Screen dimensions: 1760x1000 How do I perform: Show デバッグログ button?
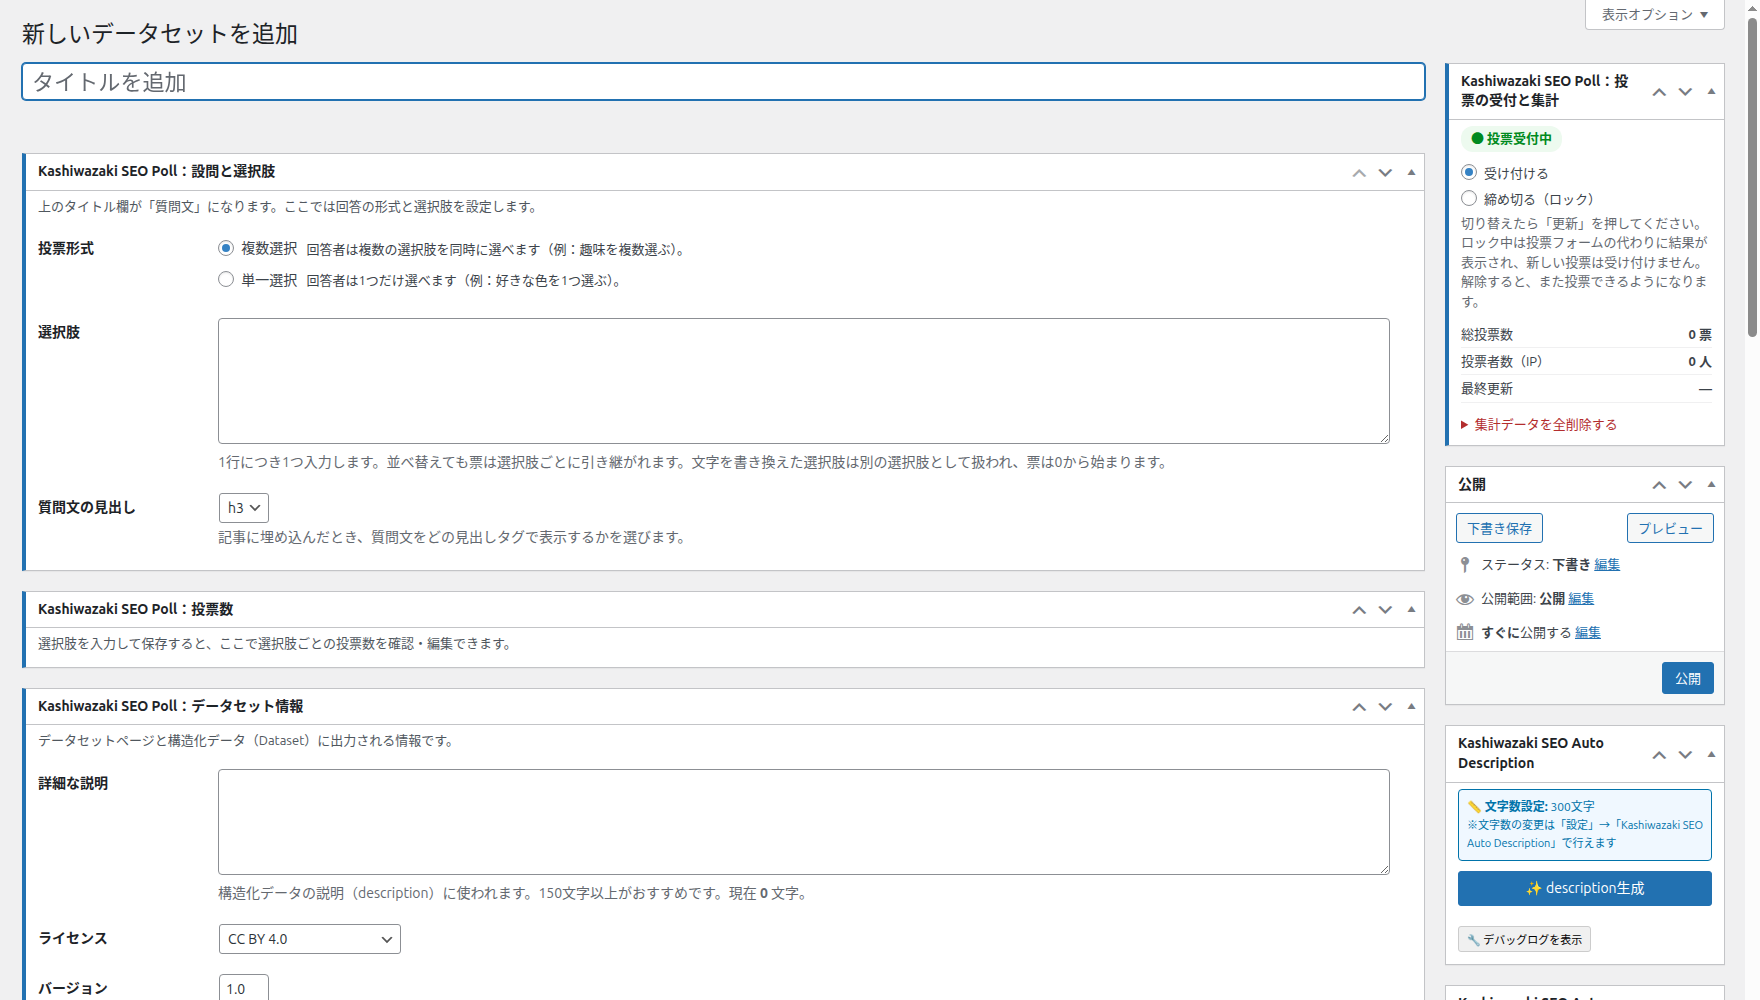coord(1524,939)
